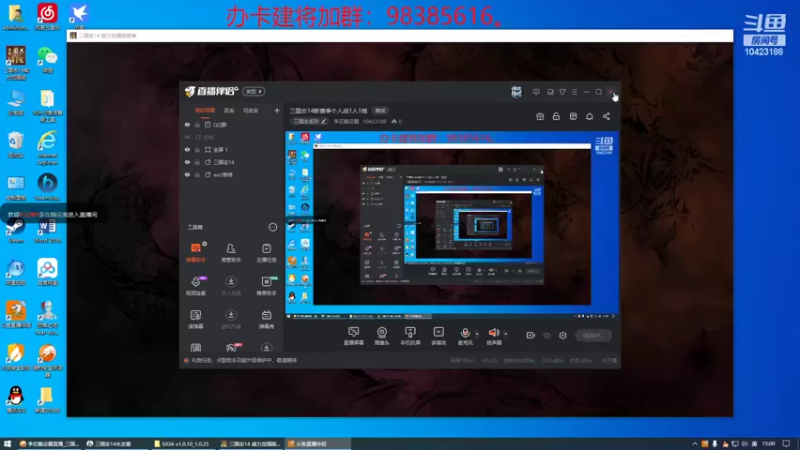Click the live preview thumbnail area

pyautogui.click(x=452, y=226)
